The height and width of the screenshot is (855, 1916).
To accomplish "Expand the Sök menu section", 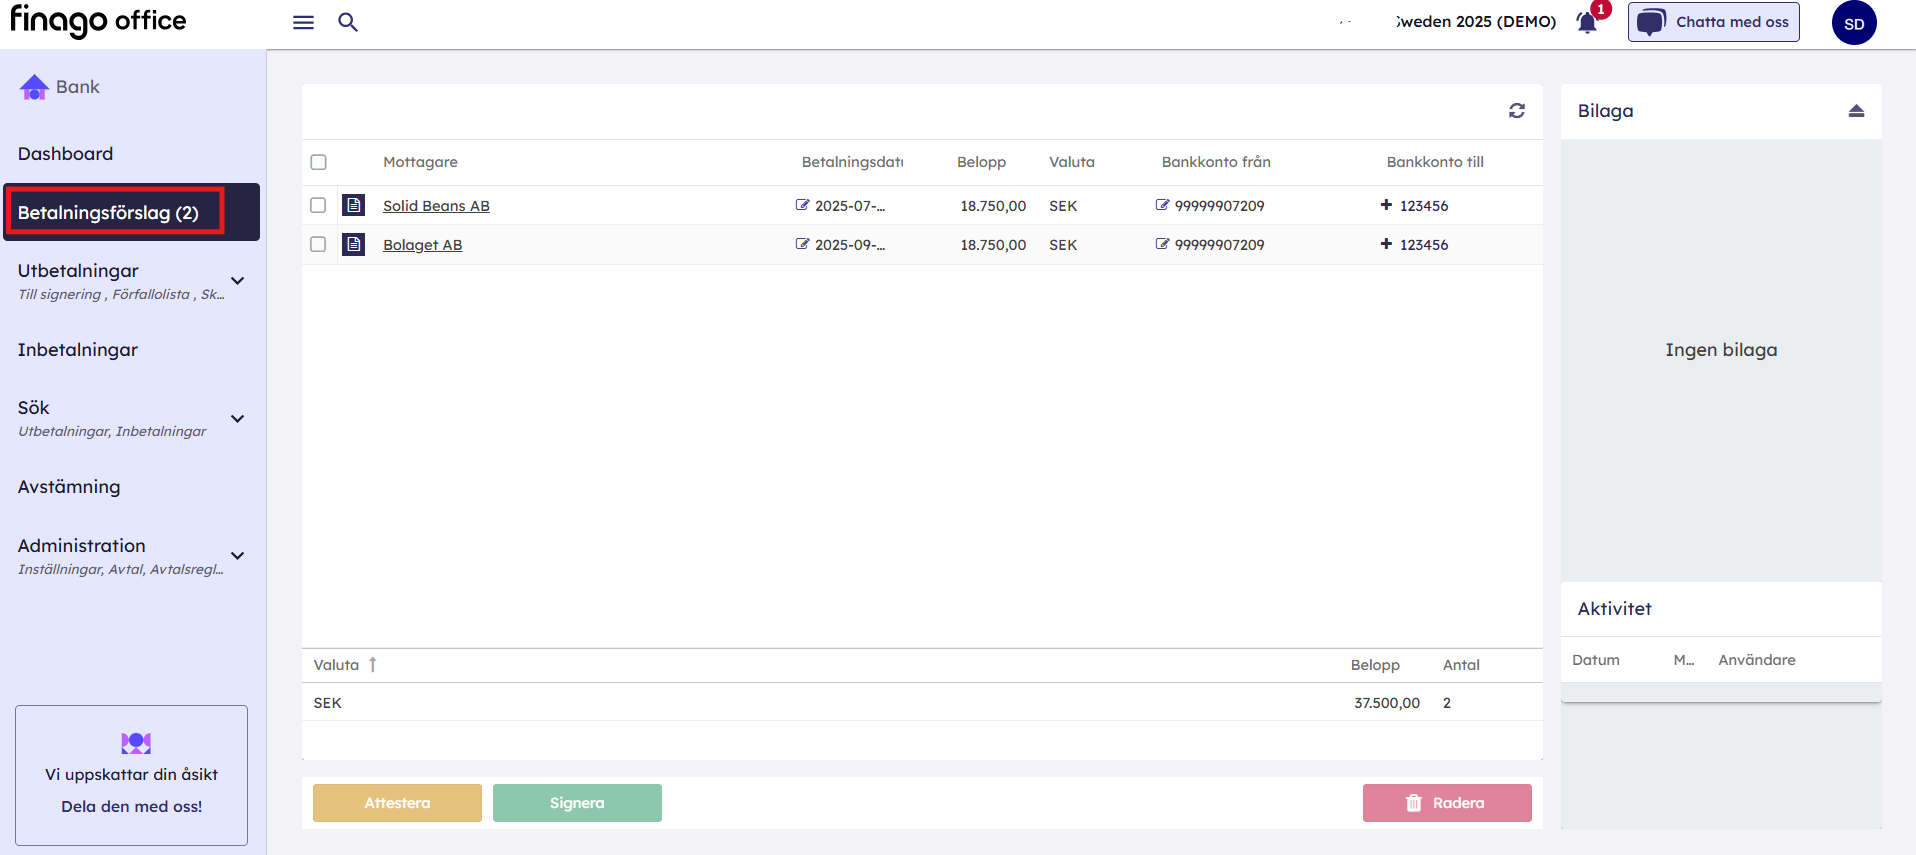I will click(x=237, y=419).
